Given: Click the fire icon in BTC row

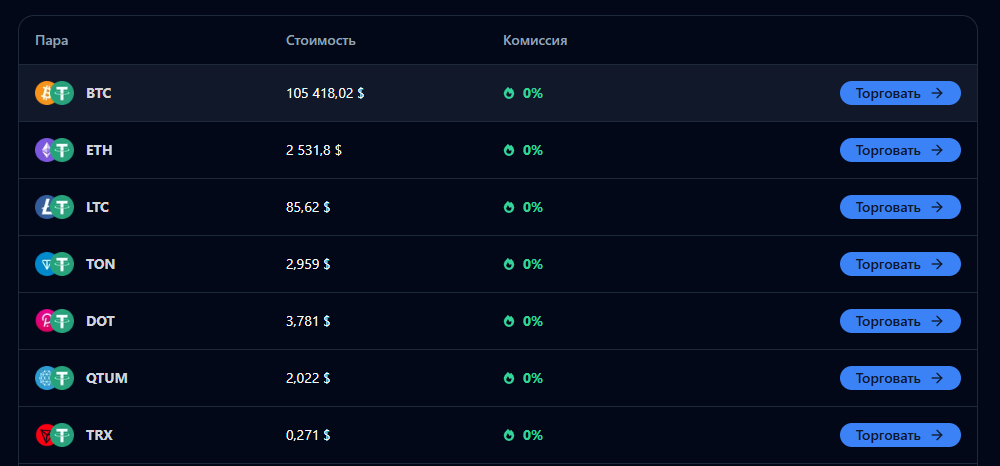Looking at the screenshot, I should (508, 94).
